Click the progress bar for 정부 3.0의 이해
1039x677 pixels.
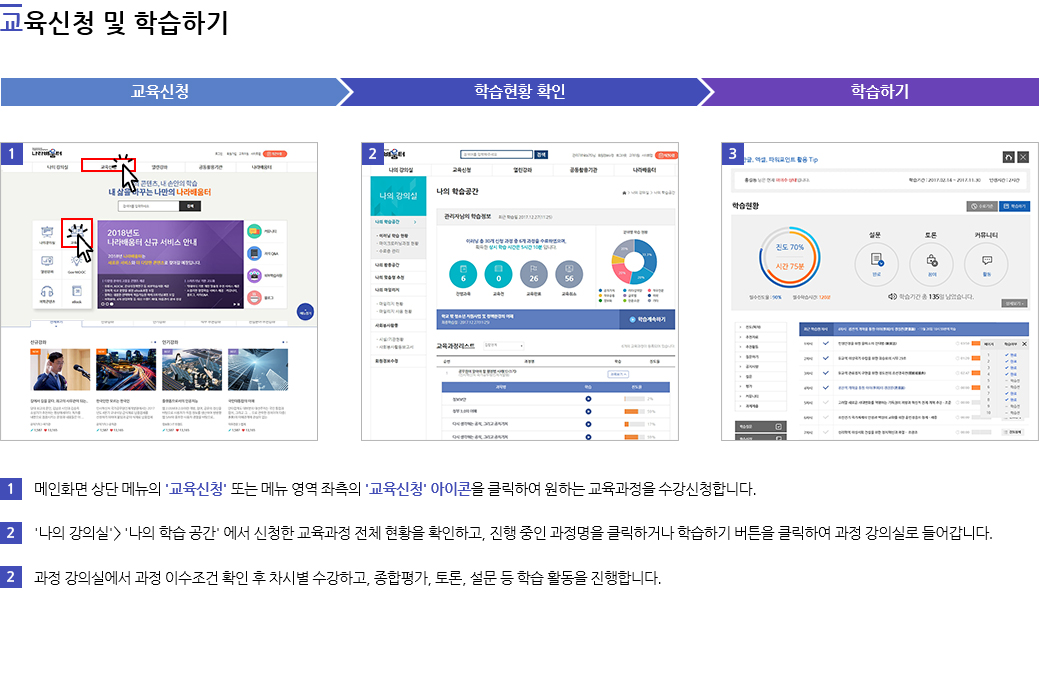(633, 411)
